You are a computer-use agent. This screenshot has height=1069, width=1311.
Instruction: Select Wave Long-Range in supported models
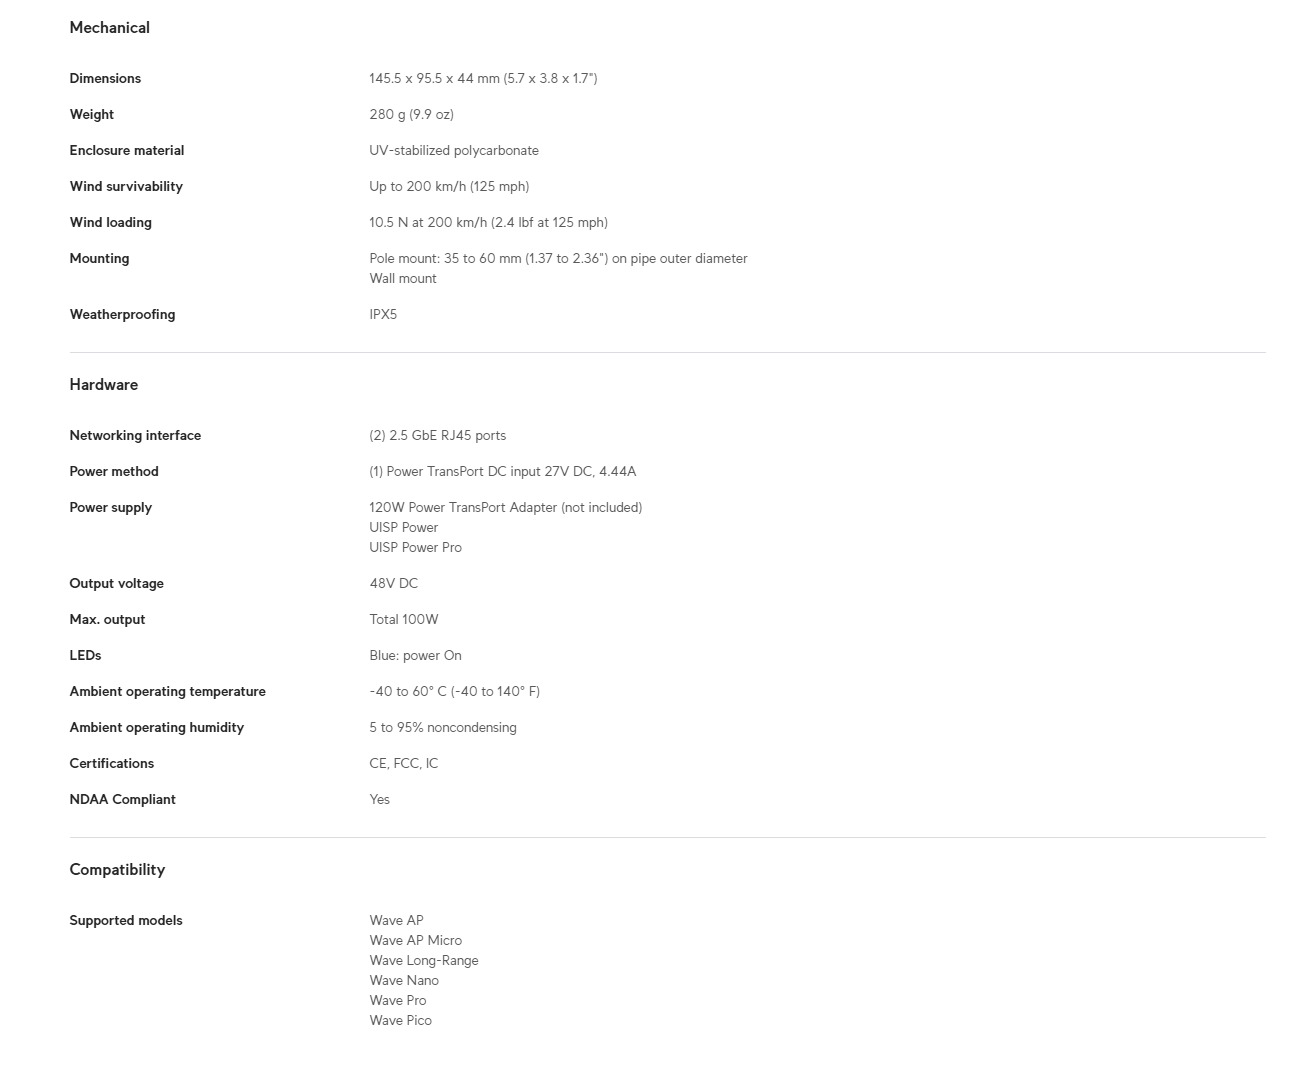423,961
